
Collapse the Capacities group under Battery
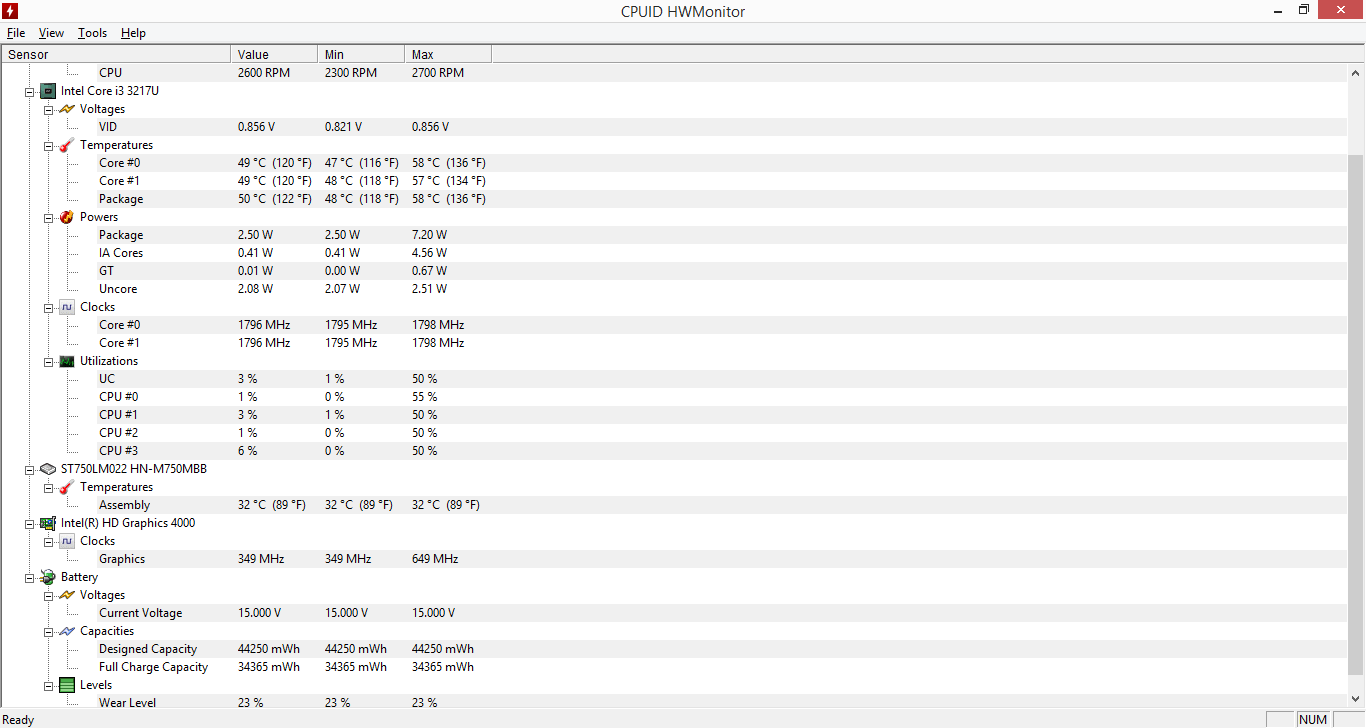48,631
